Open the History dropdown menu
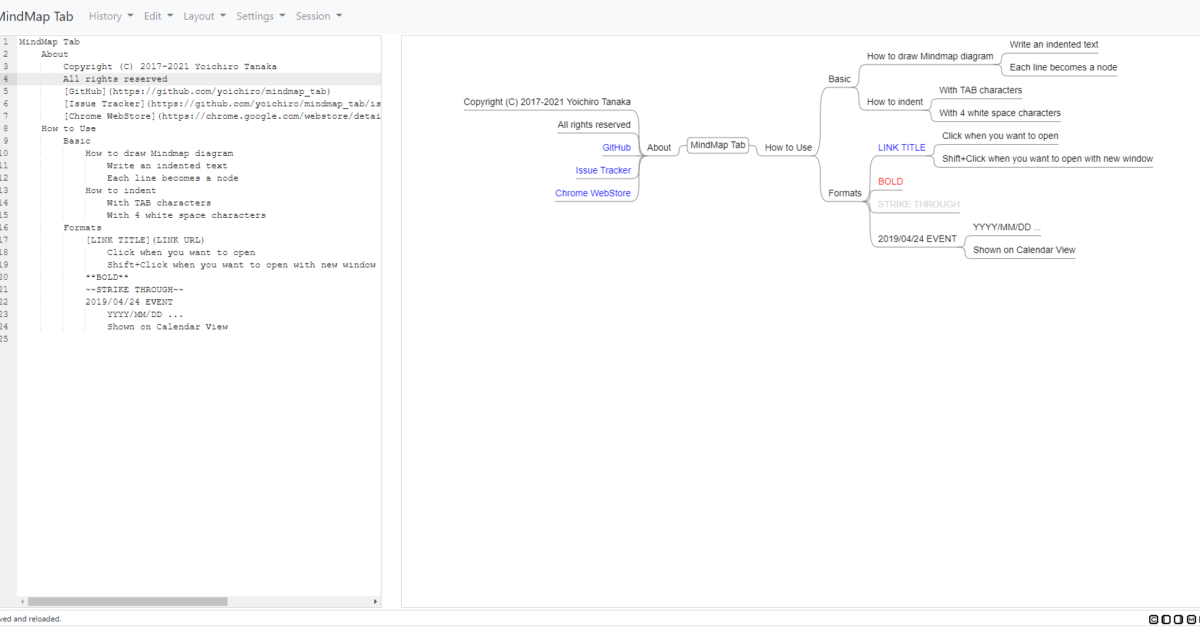The height and width of the screenshot is (628, 1200). pyautogui.click(x=111, y=16)
